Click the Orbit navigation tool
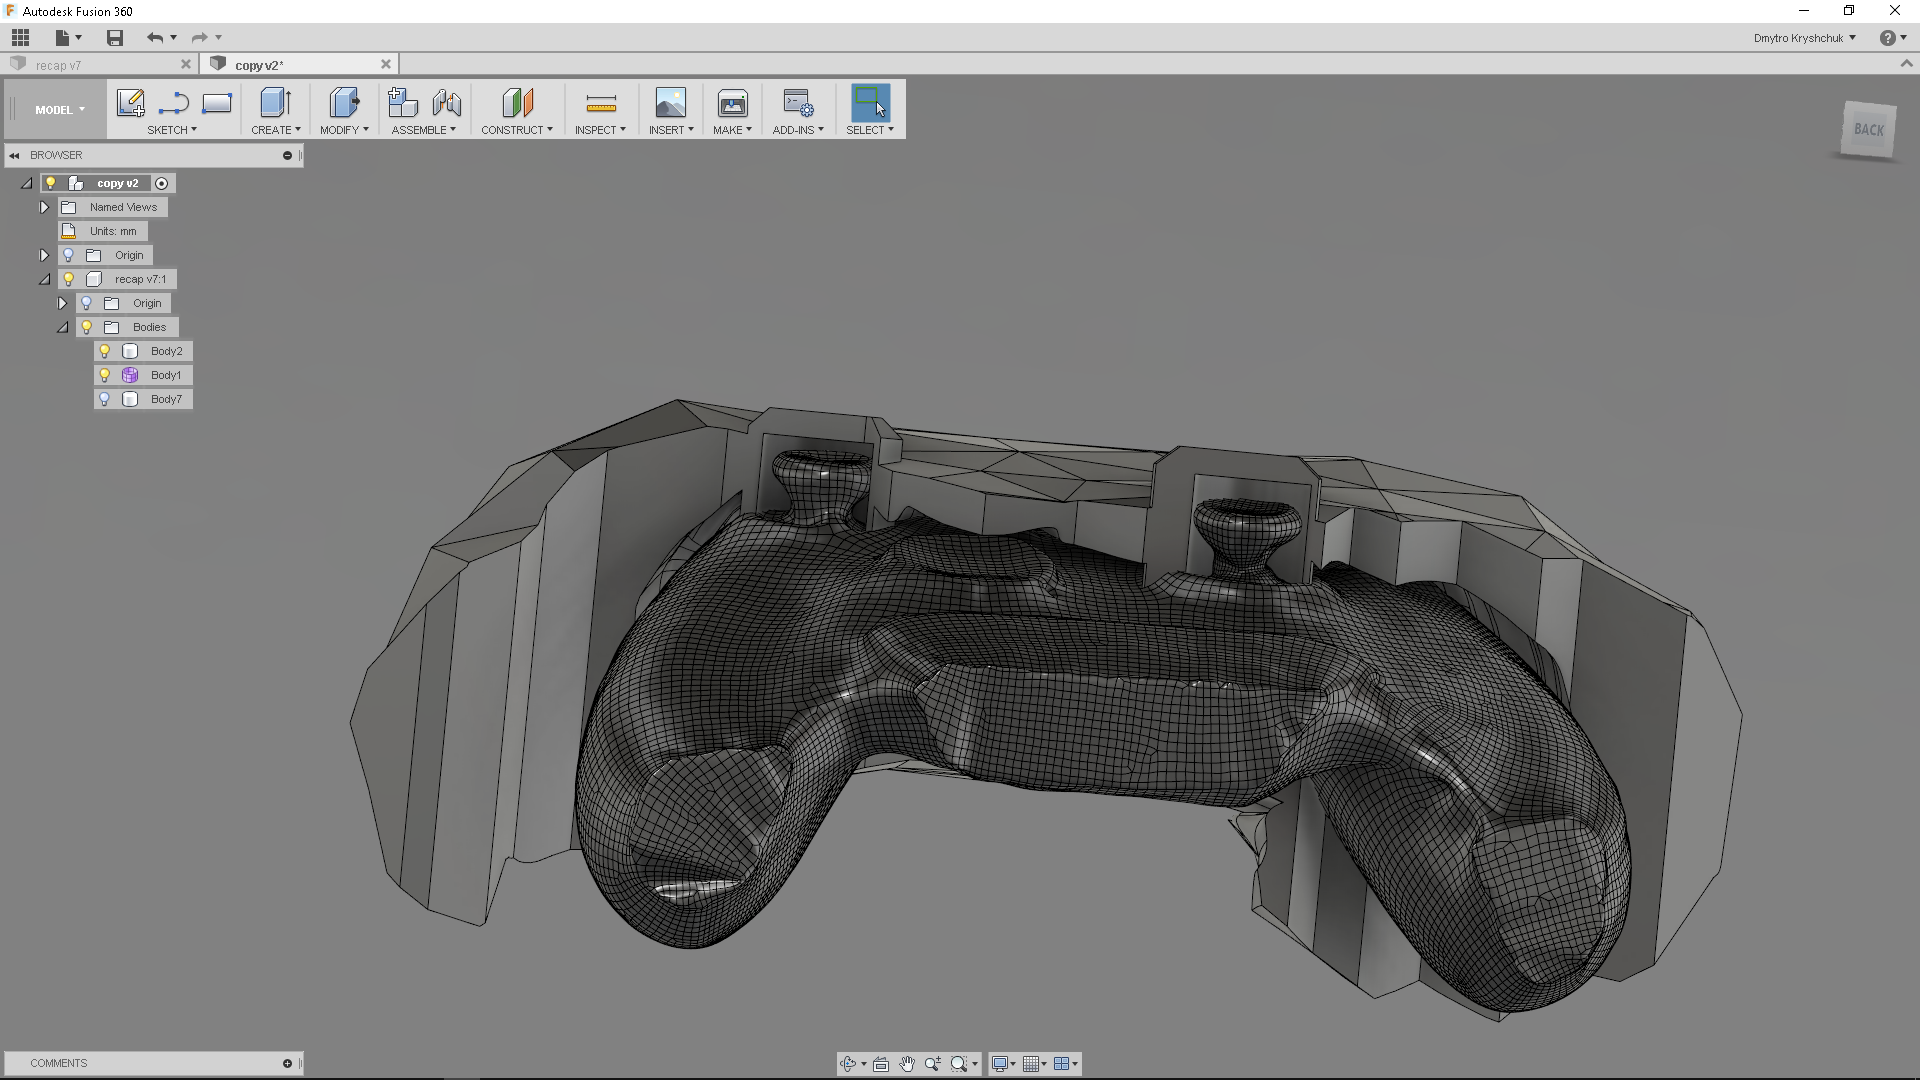 [x=848, y=1064]
